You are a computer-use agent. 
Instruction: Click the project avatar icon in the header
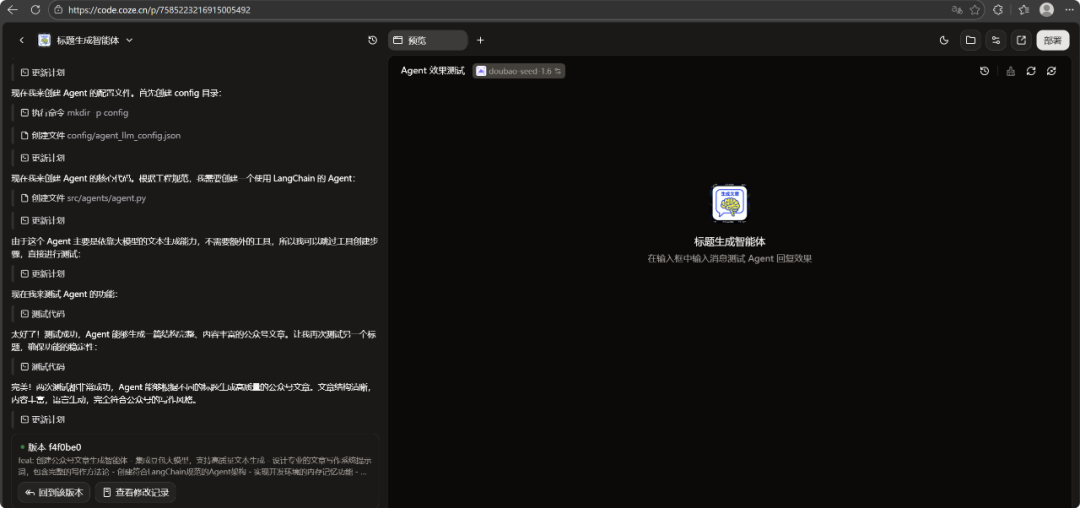point(44,41)
